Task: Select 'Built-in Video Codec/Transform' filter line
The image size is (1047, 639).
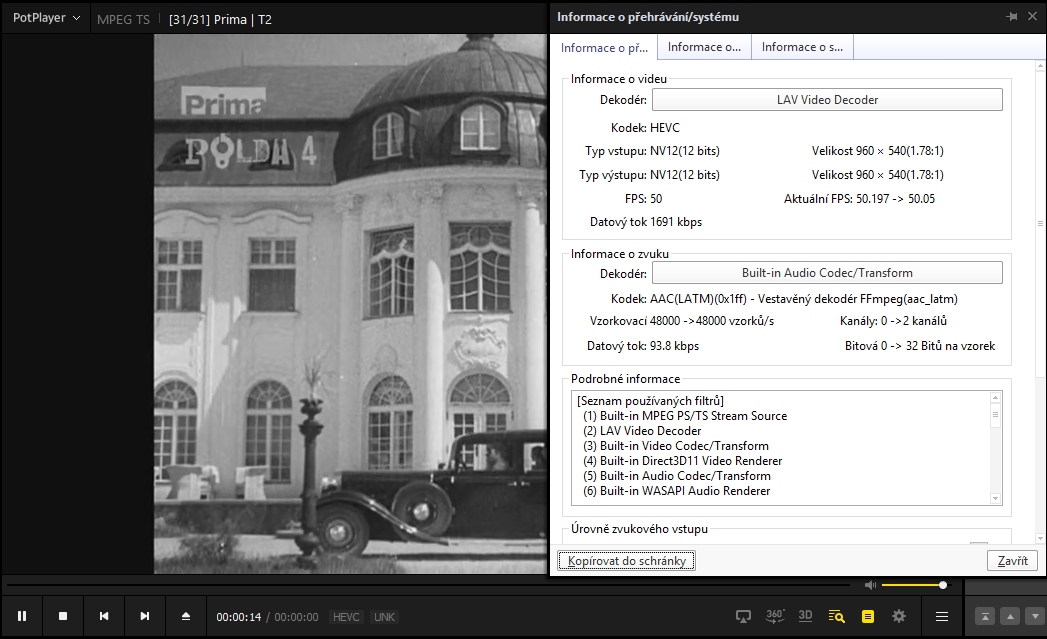Action: (x=676, y=446)
